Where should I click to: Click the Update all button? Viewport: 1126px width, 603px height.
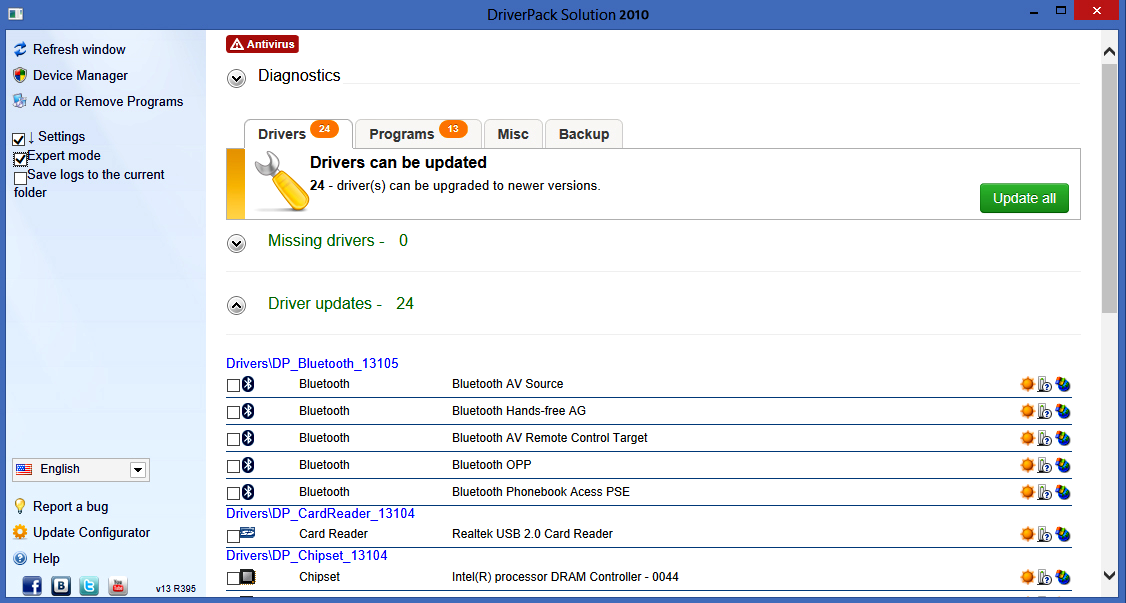coord(1024,198)
